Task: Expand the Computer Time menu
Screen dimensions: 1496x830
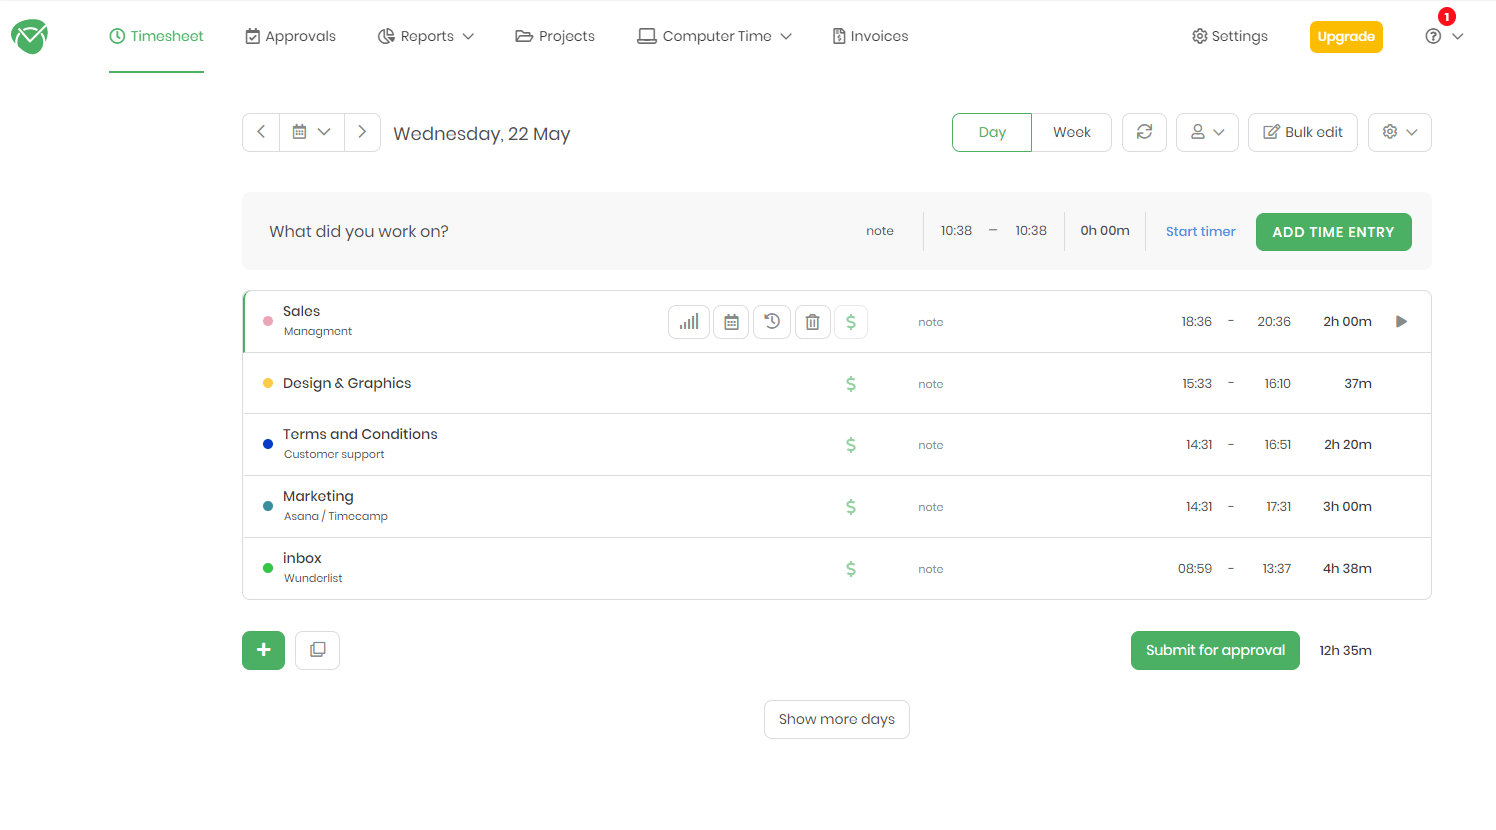Action: click(714, 36)
